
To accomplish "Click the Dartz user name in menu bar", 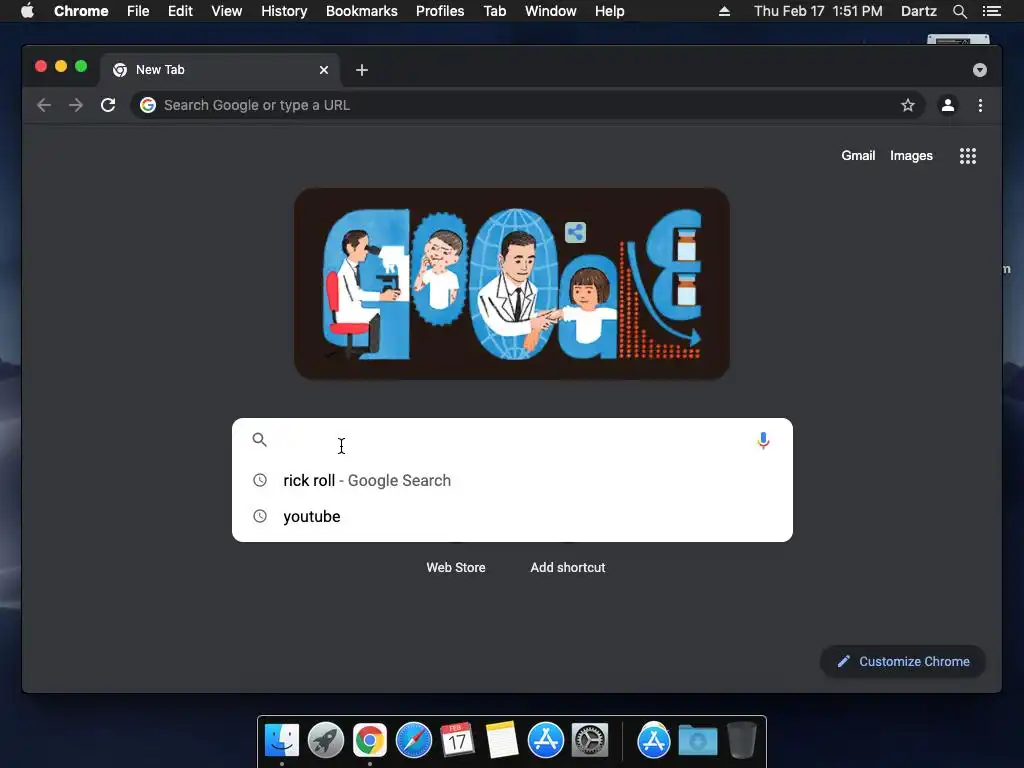I will (919, 11).
